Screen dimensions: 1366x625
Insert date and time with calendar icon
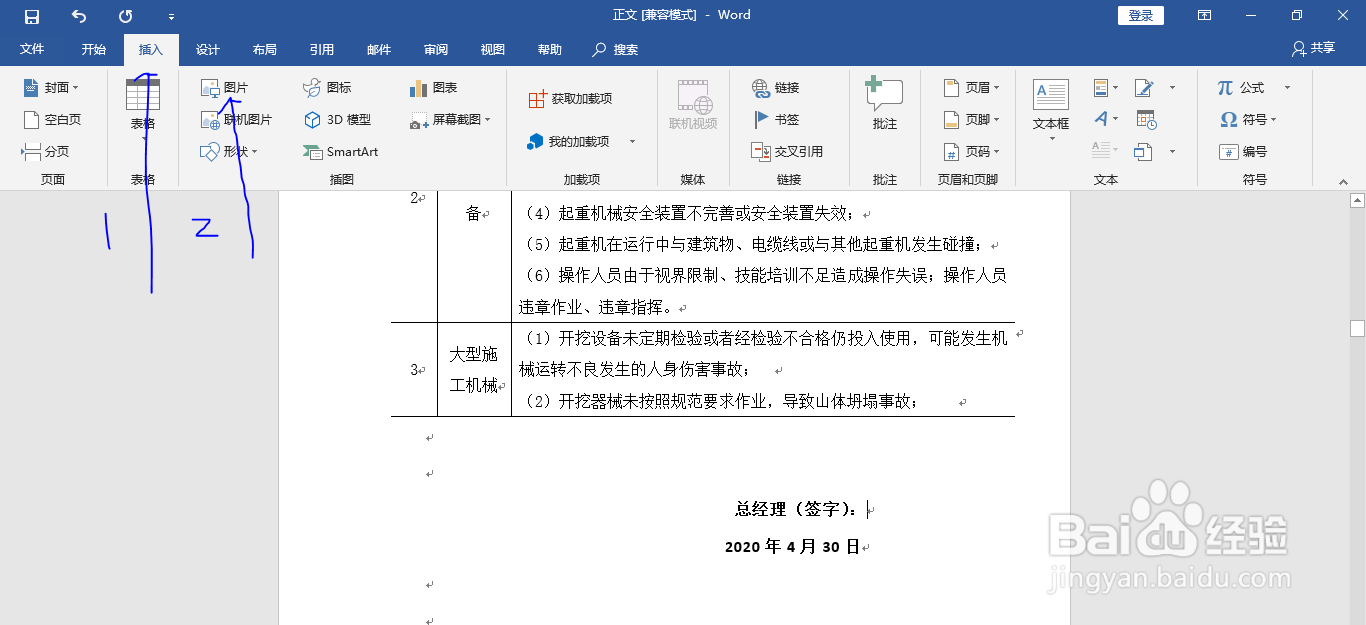[1146, 119]
